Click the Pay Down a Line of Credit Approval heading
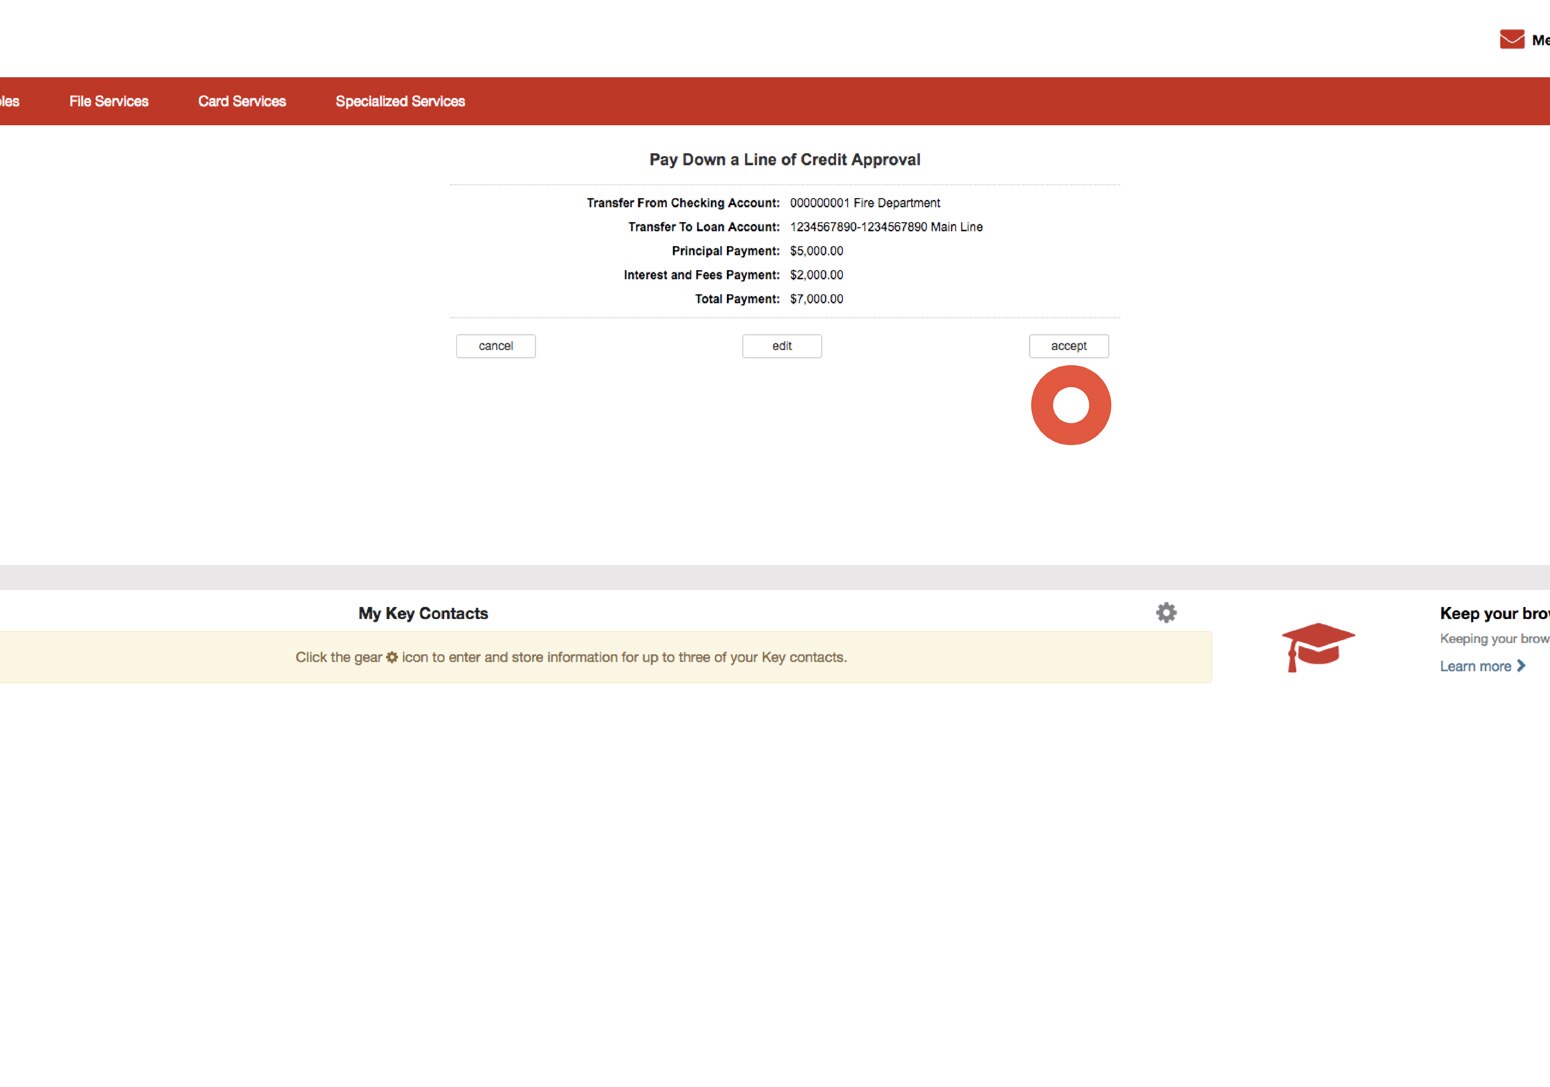 click(x=784, y=159)
